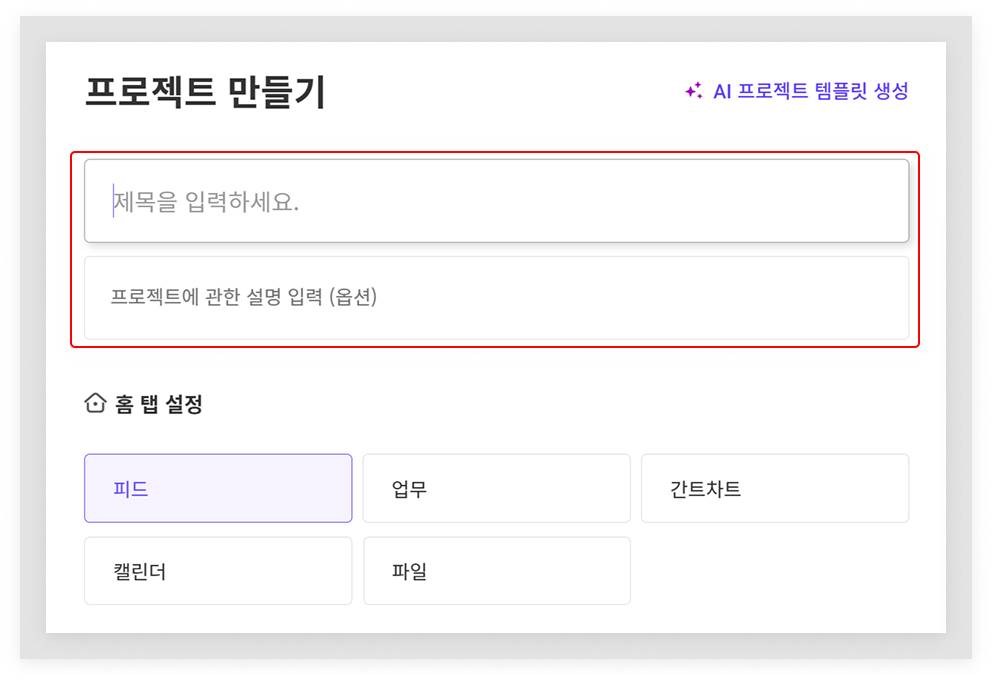Click the 간트차트 label text
Screen dimensions: 992x683
click(x=705, y=489)
